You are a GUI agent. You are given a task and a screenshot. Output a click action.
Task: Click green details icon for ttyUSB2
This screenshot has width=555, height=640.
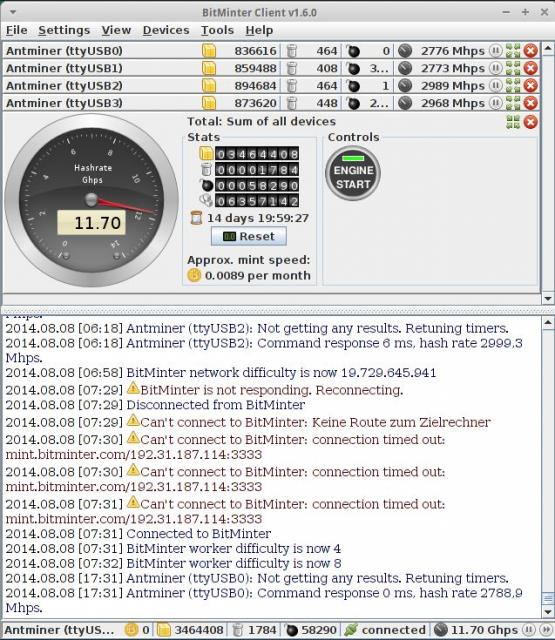point(513,86)
